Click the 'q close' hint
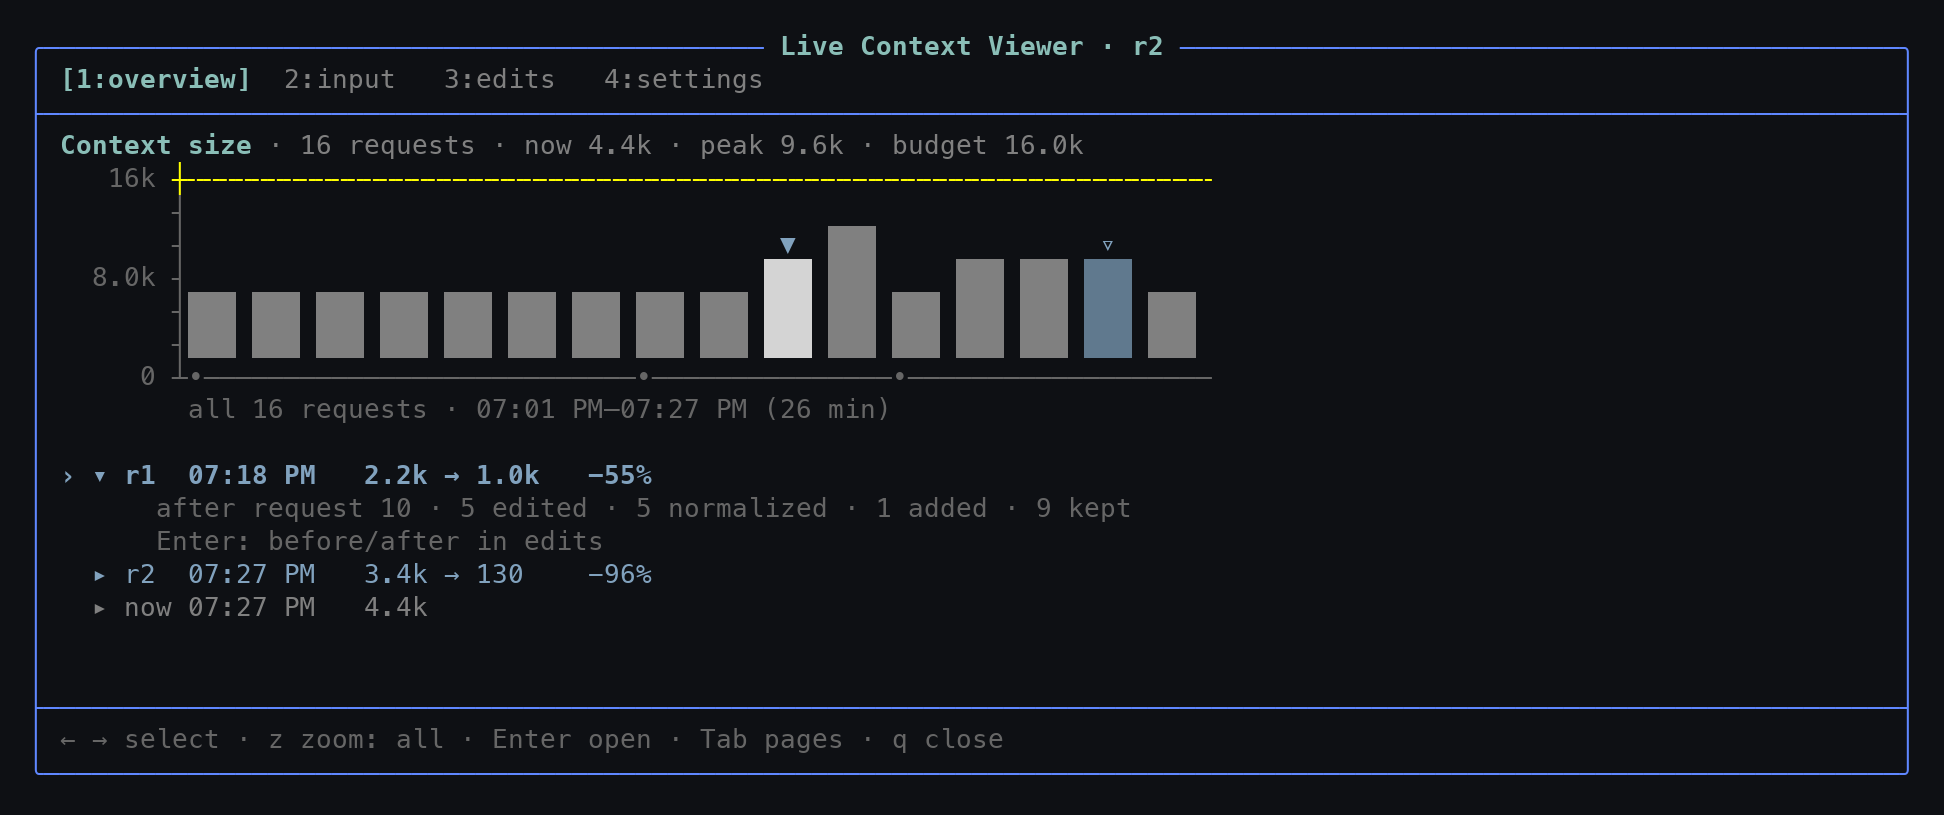Image resolution: width=1944 pixels, height=815 pixels. [948, 739]
